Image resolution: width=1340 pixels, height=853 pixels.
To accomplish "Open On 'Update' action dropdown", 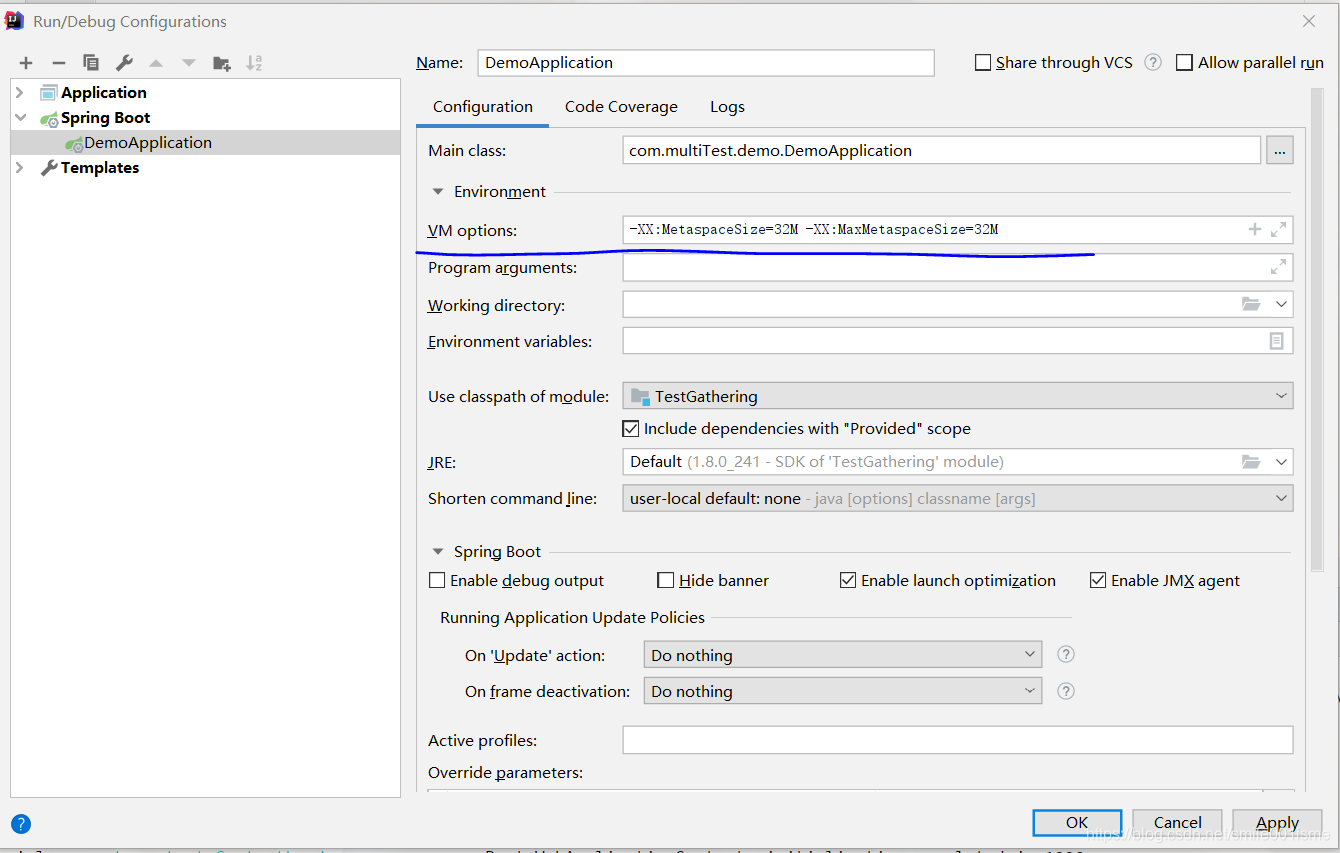I will click(843, 655).
